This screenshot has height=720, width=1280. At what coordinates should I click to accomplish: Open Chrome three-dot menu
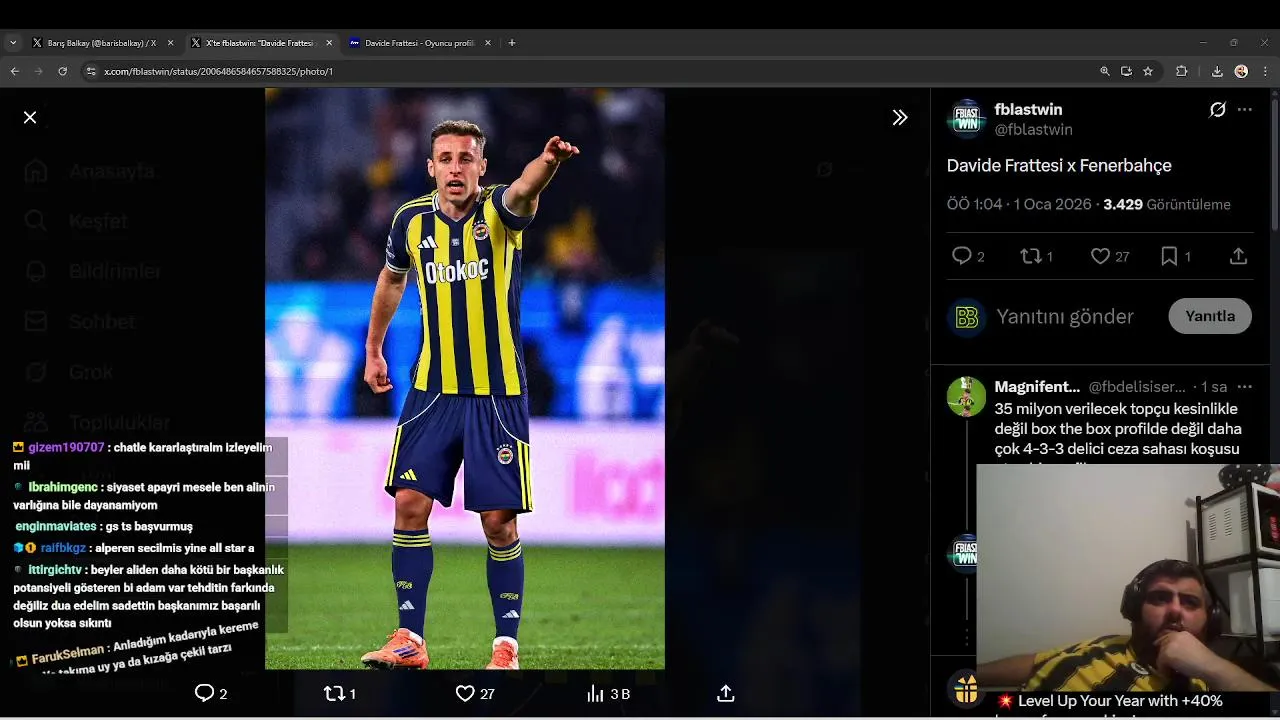pyautogui.click(x=1266, y=71)
